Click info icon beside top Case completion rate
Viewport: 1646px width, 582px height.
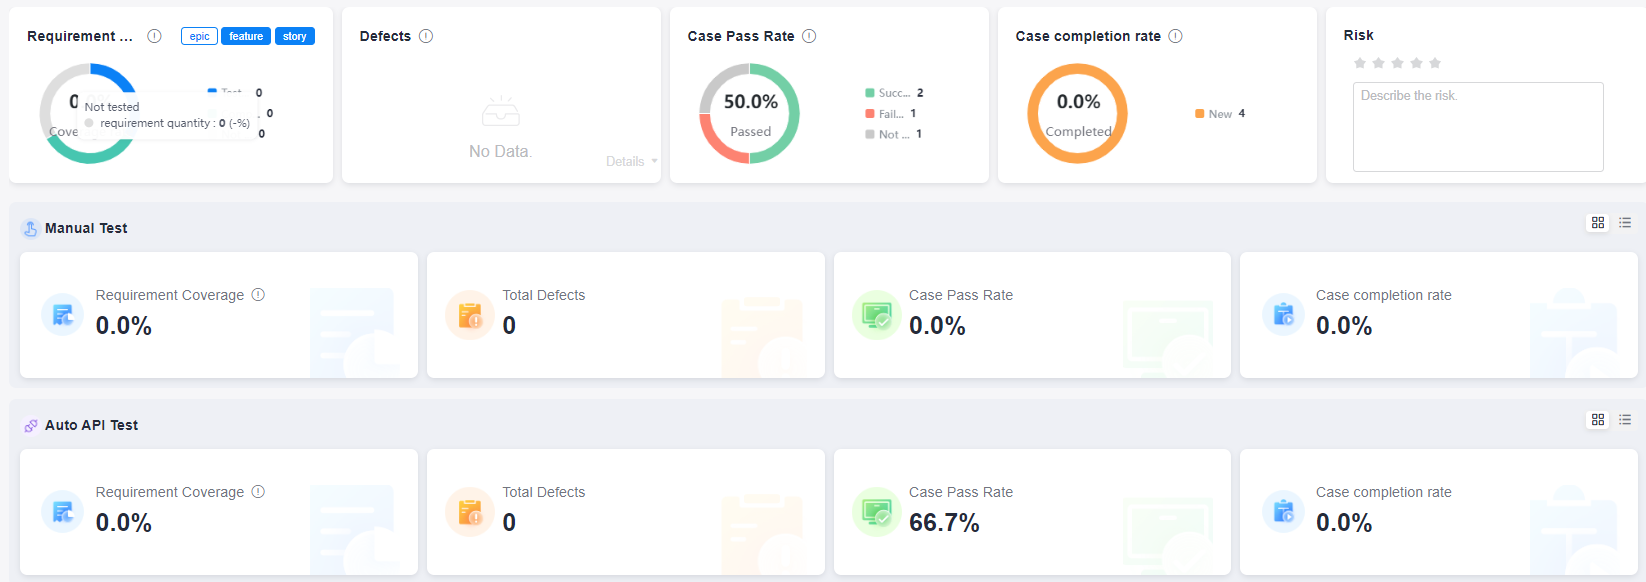point(1176,36)
